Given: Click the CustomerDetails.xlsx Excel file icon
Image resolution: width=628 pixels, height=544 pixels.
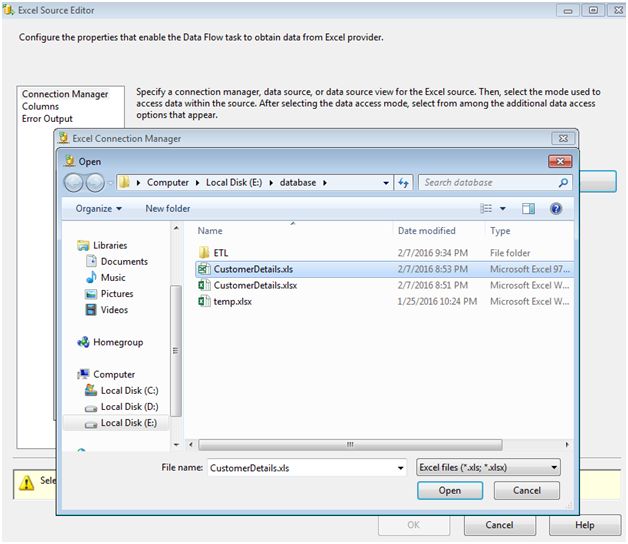Looking at the screenshot, I should coord(204,285).
